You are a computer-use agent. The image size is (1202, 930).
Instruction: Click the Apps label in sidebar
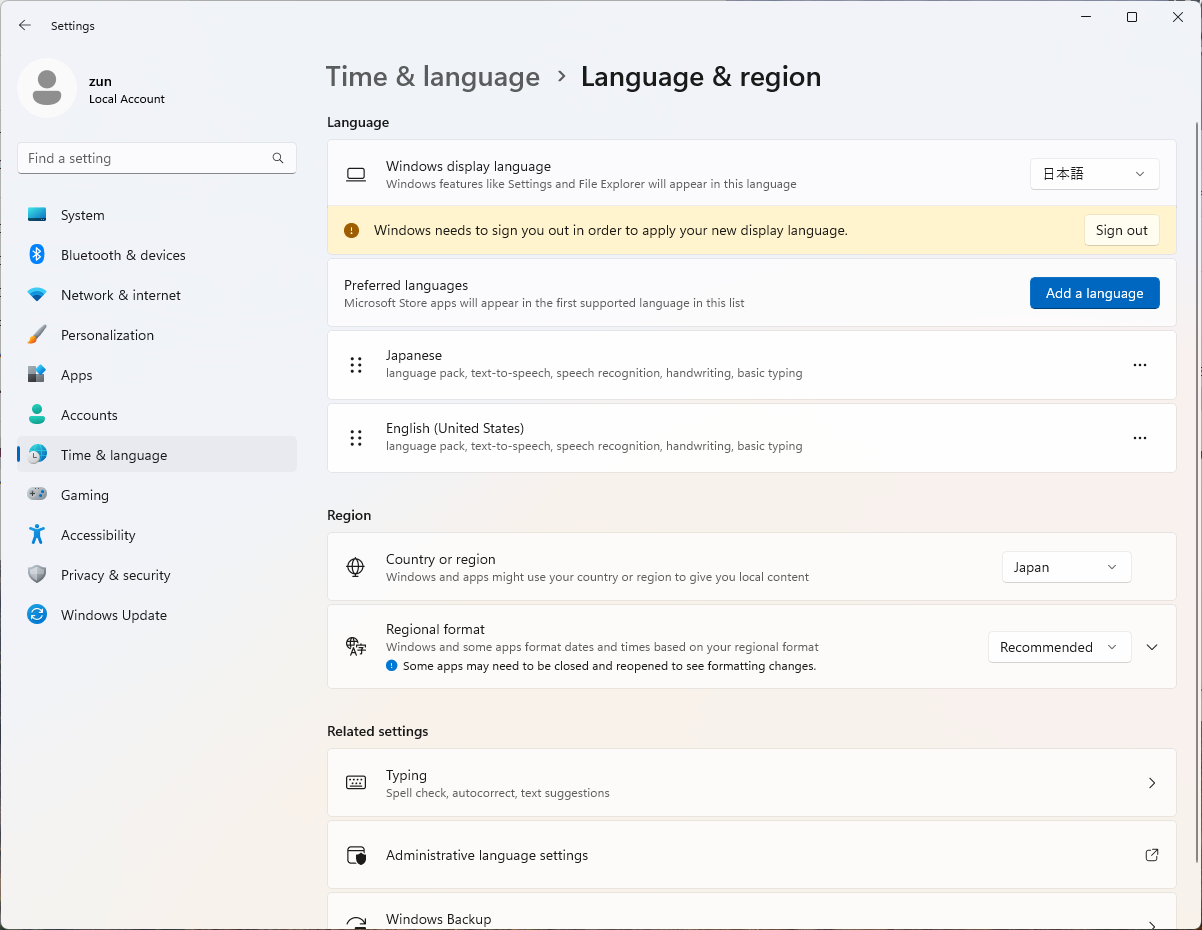click(x=77, y=375)
